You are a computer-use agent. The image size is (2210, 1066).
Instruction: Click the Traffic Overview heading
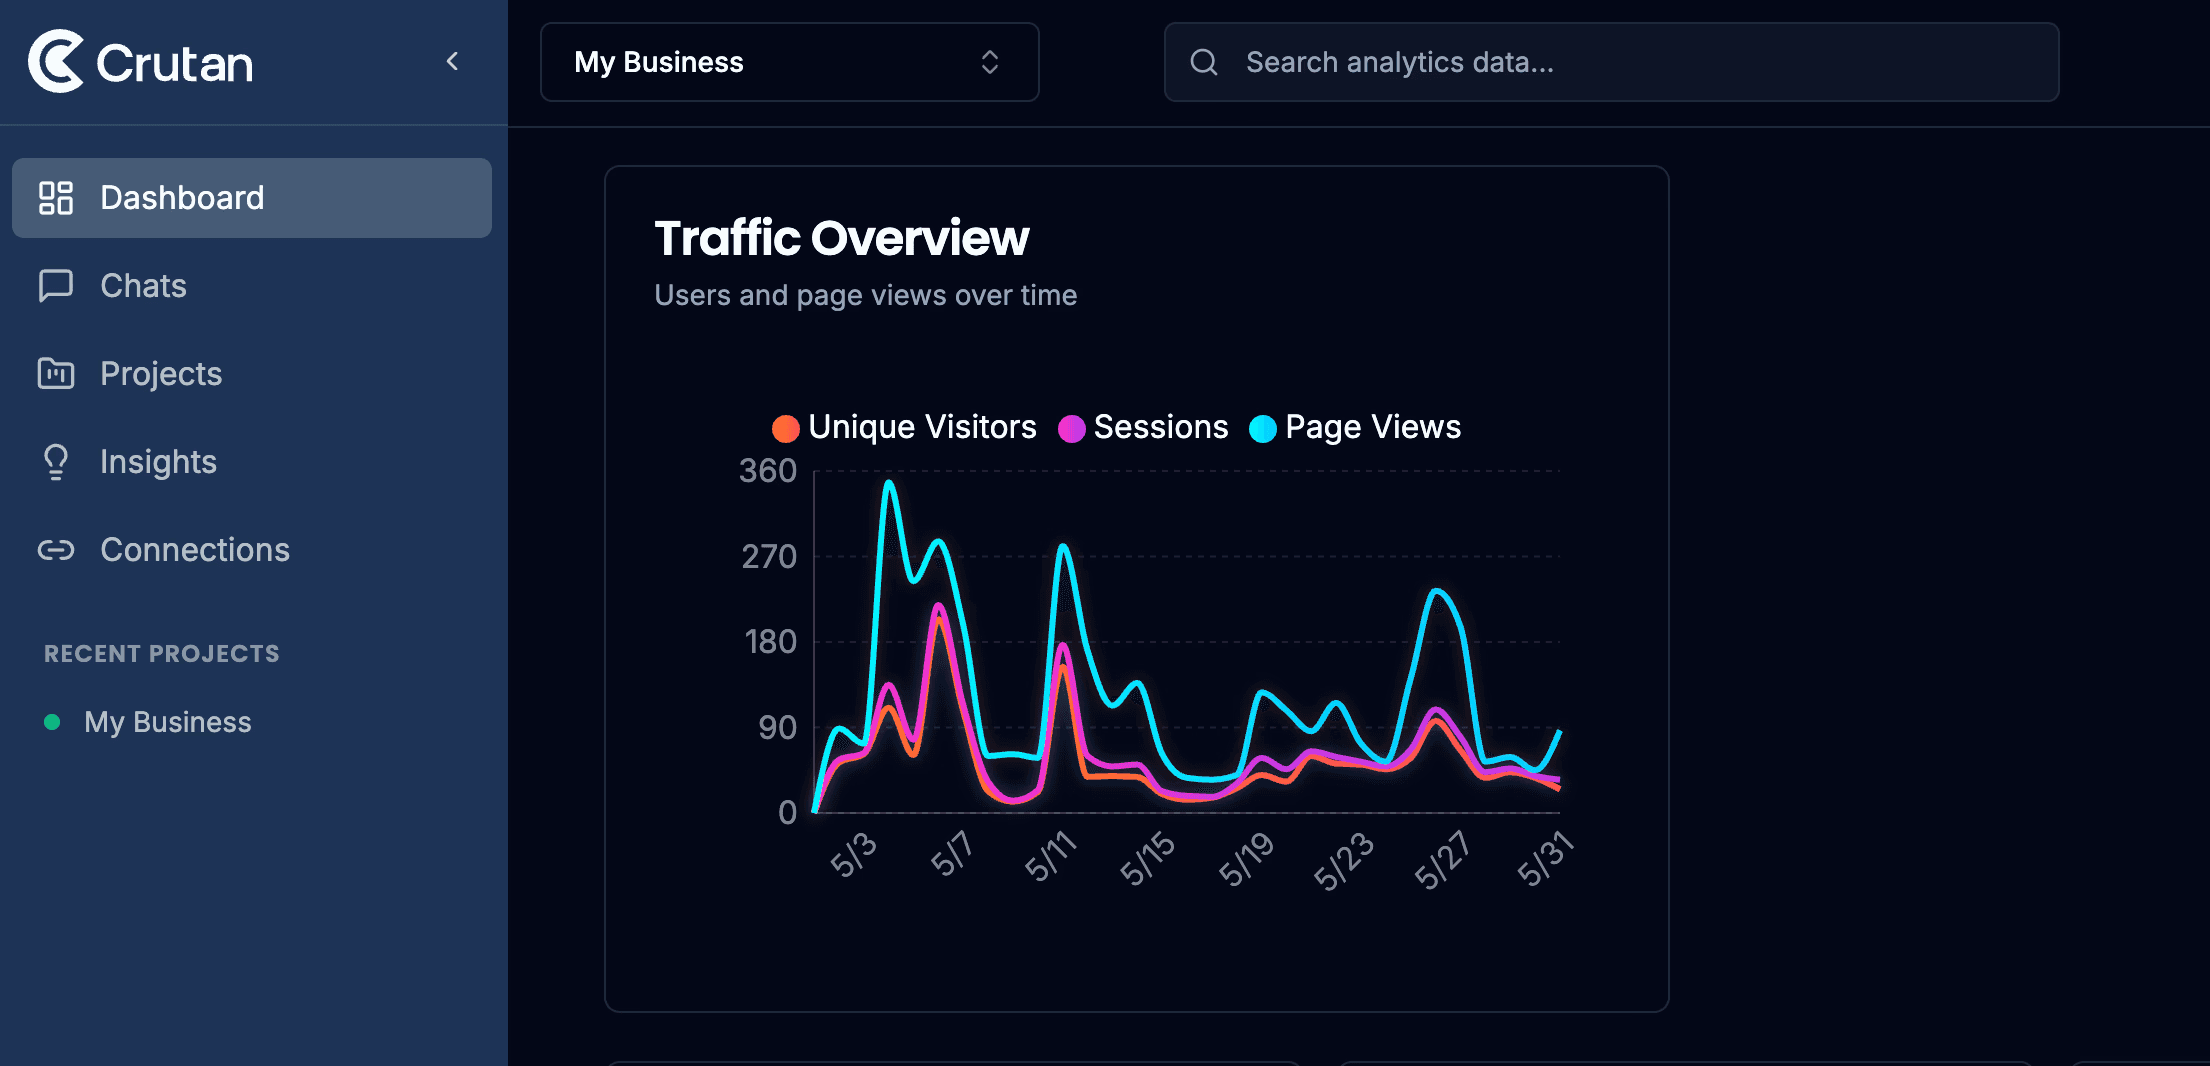(842, 238)
